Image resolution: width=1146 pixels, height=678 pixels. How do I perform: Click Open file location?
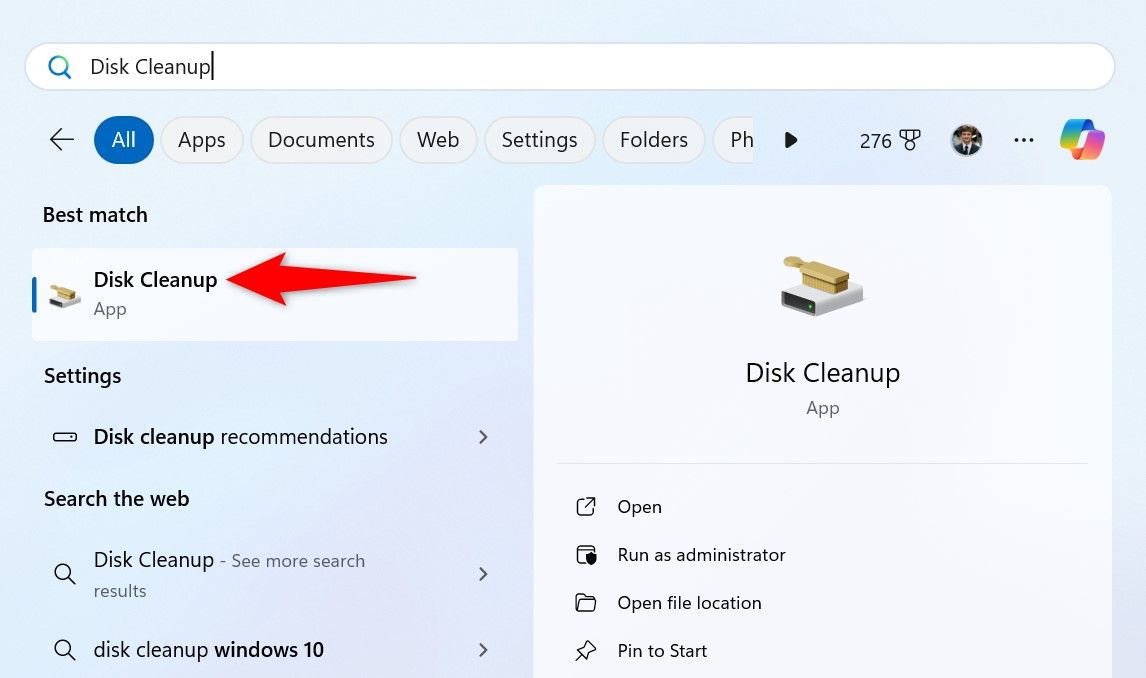coord(689,603)
